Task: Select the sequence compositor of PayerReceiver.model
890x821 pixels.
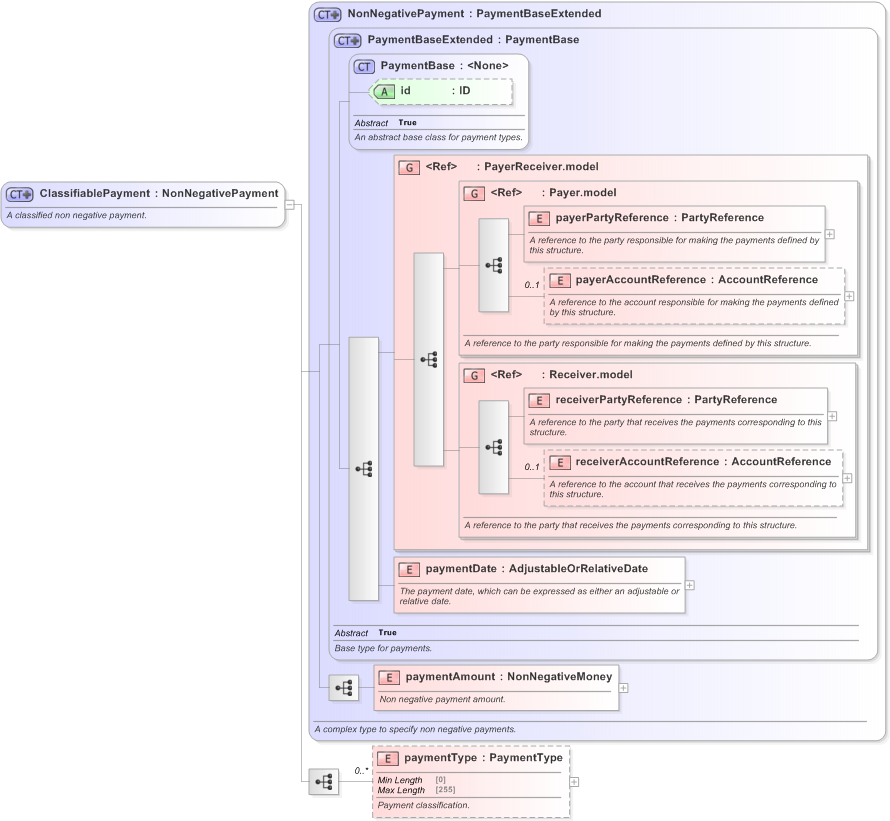Action: point(429,359)
